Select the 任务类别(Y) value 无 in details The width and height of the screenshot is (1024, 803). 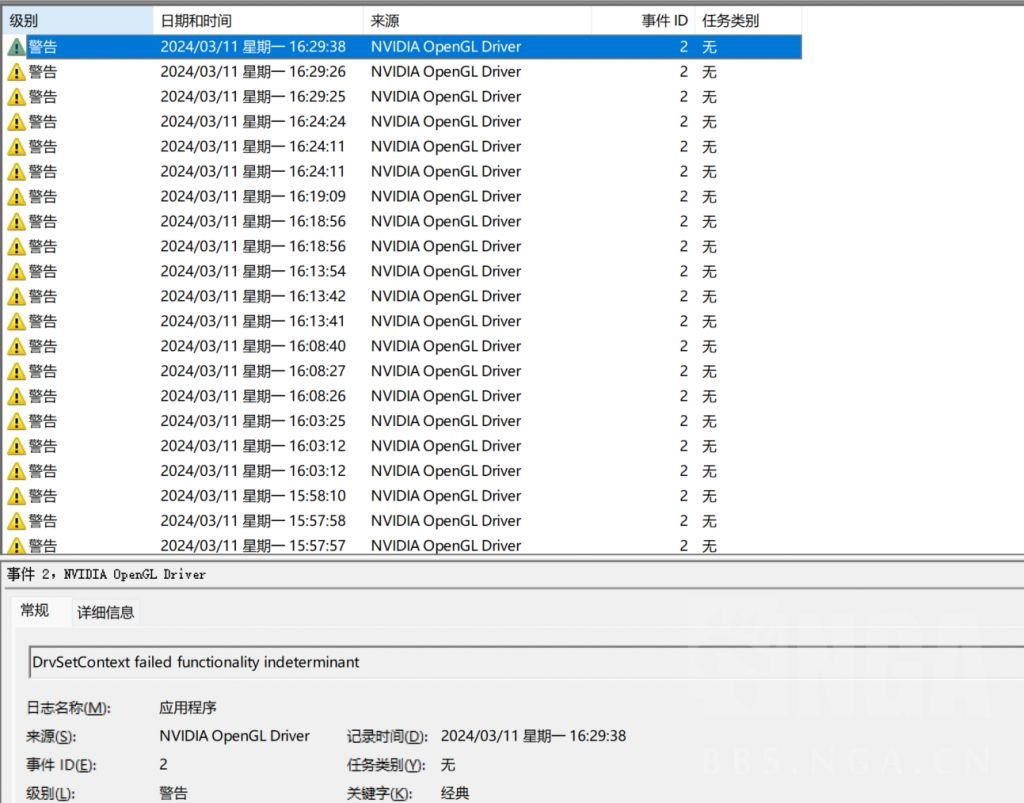tap(448, 764)
